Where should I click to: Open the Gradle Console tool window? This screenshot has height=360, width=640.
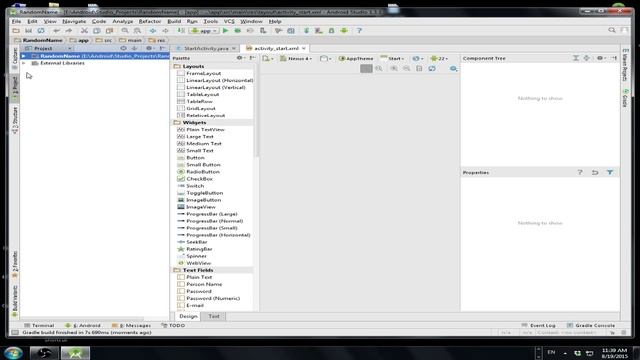point(591,326)
